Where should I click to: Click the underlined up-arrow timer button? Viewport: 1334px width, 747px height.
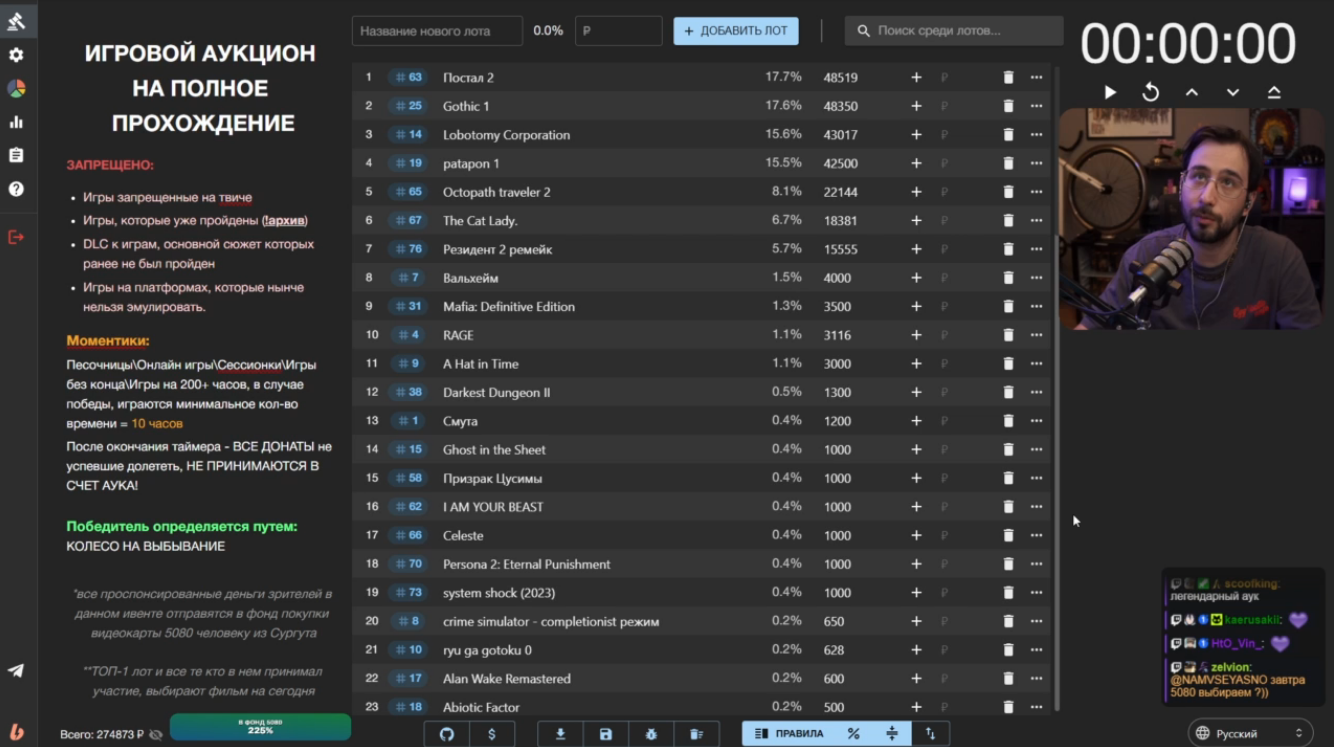coord(1274,92)
